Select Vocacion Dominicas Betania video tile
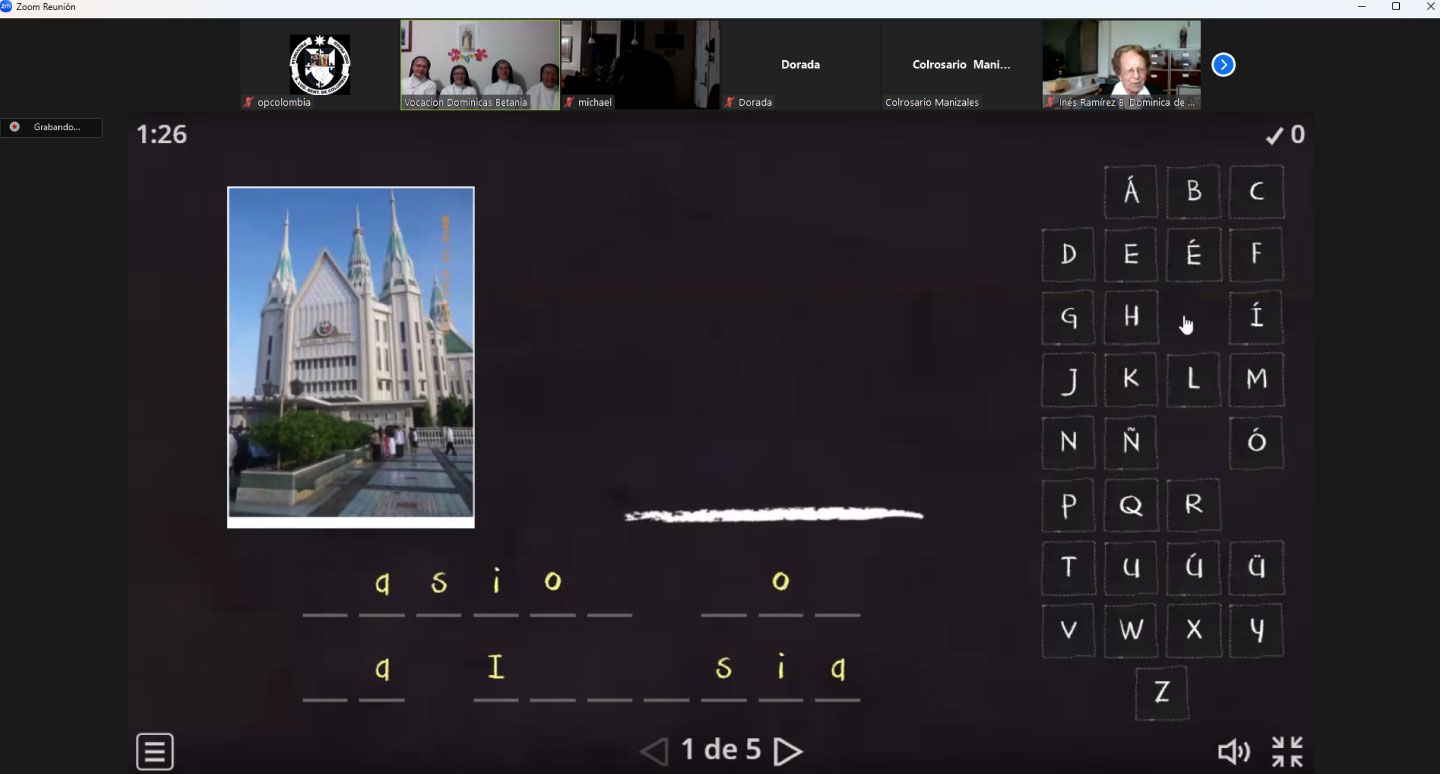 (480, 65)
